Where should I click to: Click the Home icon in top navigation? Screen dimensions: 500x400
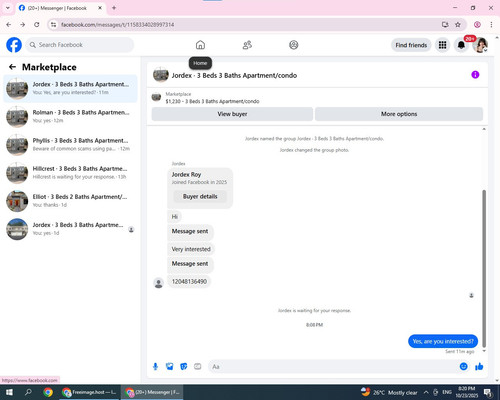click(x=200, y=45)
